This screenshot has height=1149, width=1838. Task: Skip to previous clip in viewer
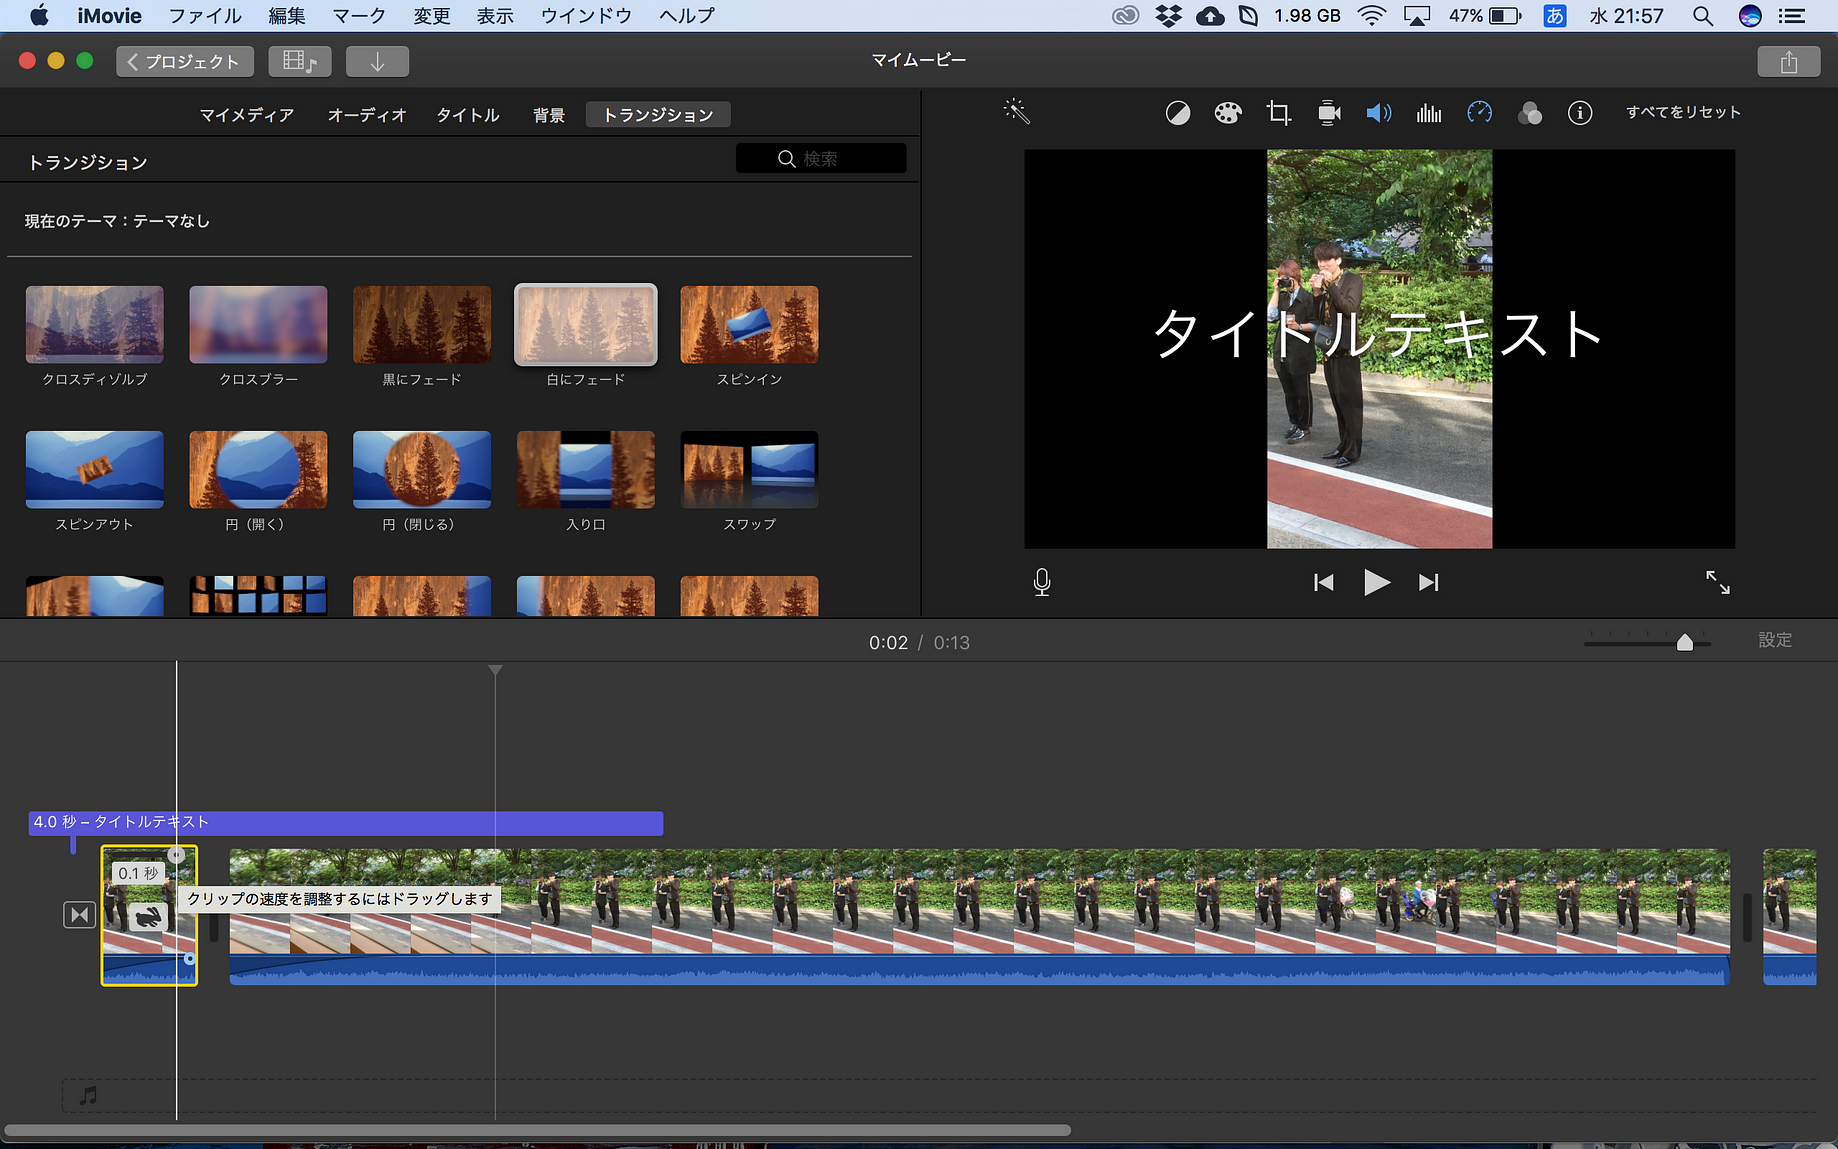(x=1323, y=582)
